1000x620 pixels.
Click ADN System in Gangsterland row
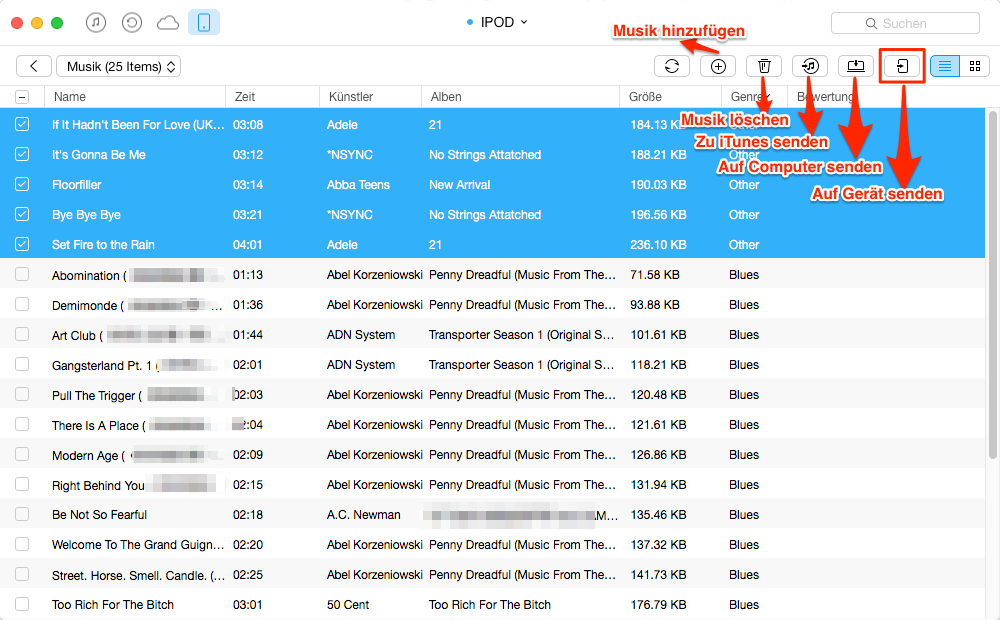(361, 365)
